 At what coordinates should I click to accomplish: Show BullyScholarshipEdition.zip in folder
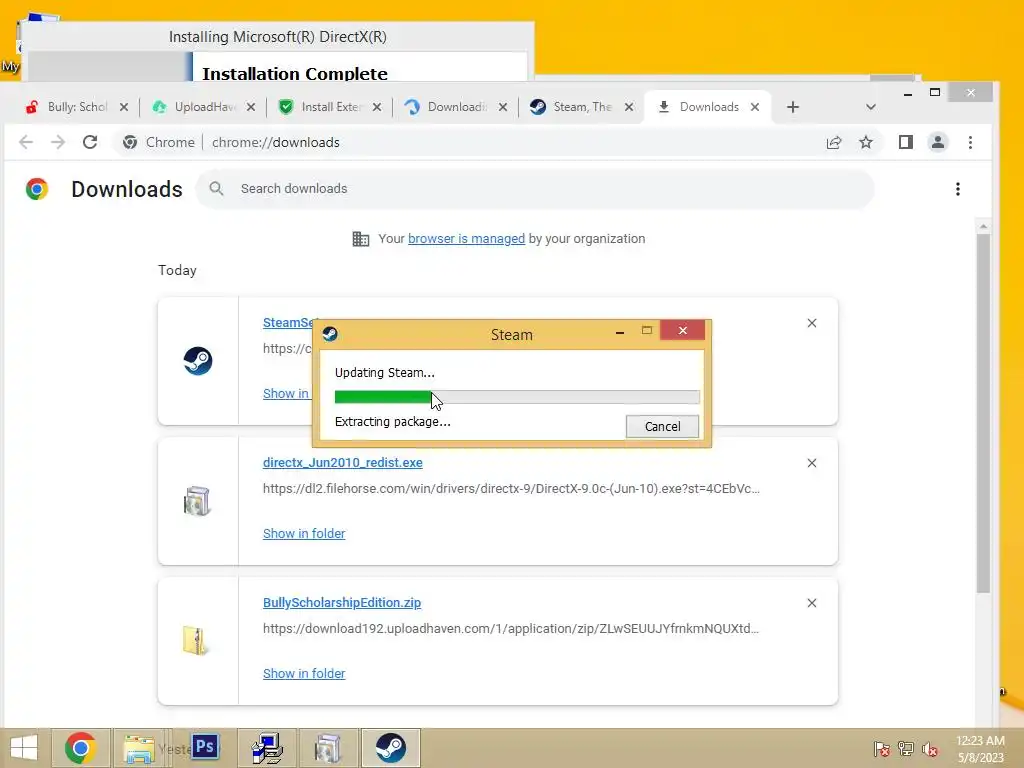point(304,673)
